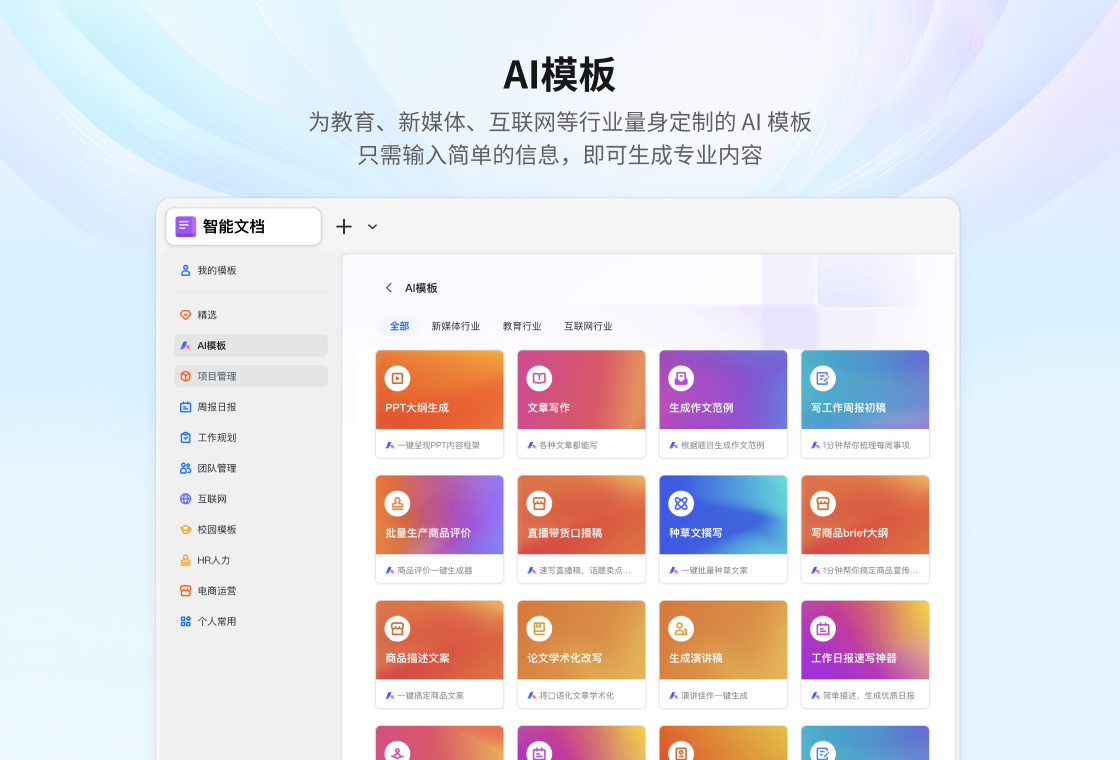Click the stamp icon on 批量生产商品评价 card

(x=397, y=504)
